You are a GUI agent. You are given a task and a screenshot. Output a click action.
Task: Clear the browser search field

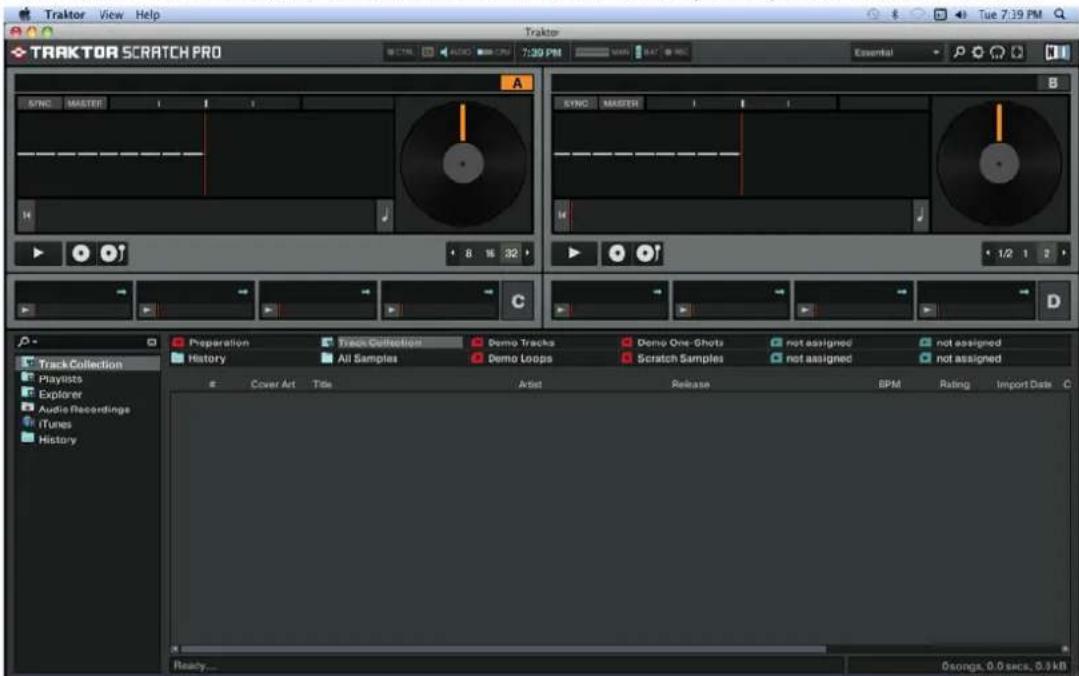(x=151, y=342)
